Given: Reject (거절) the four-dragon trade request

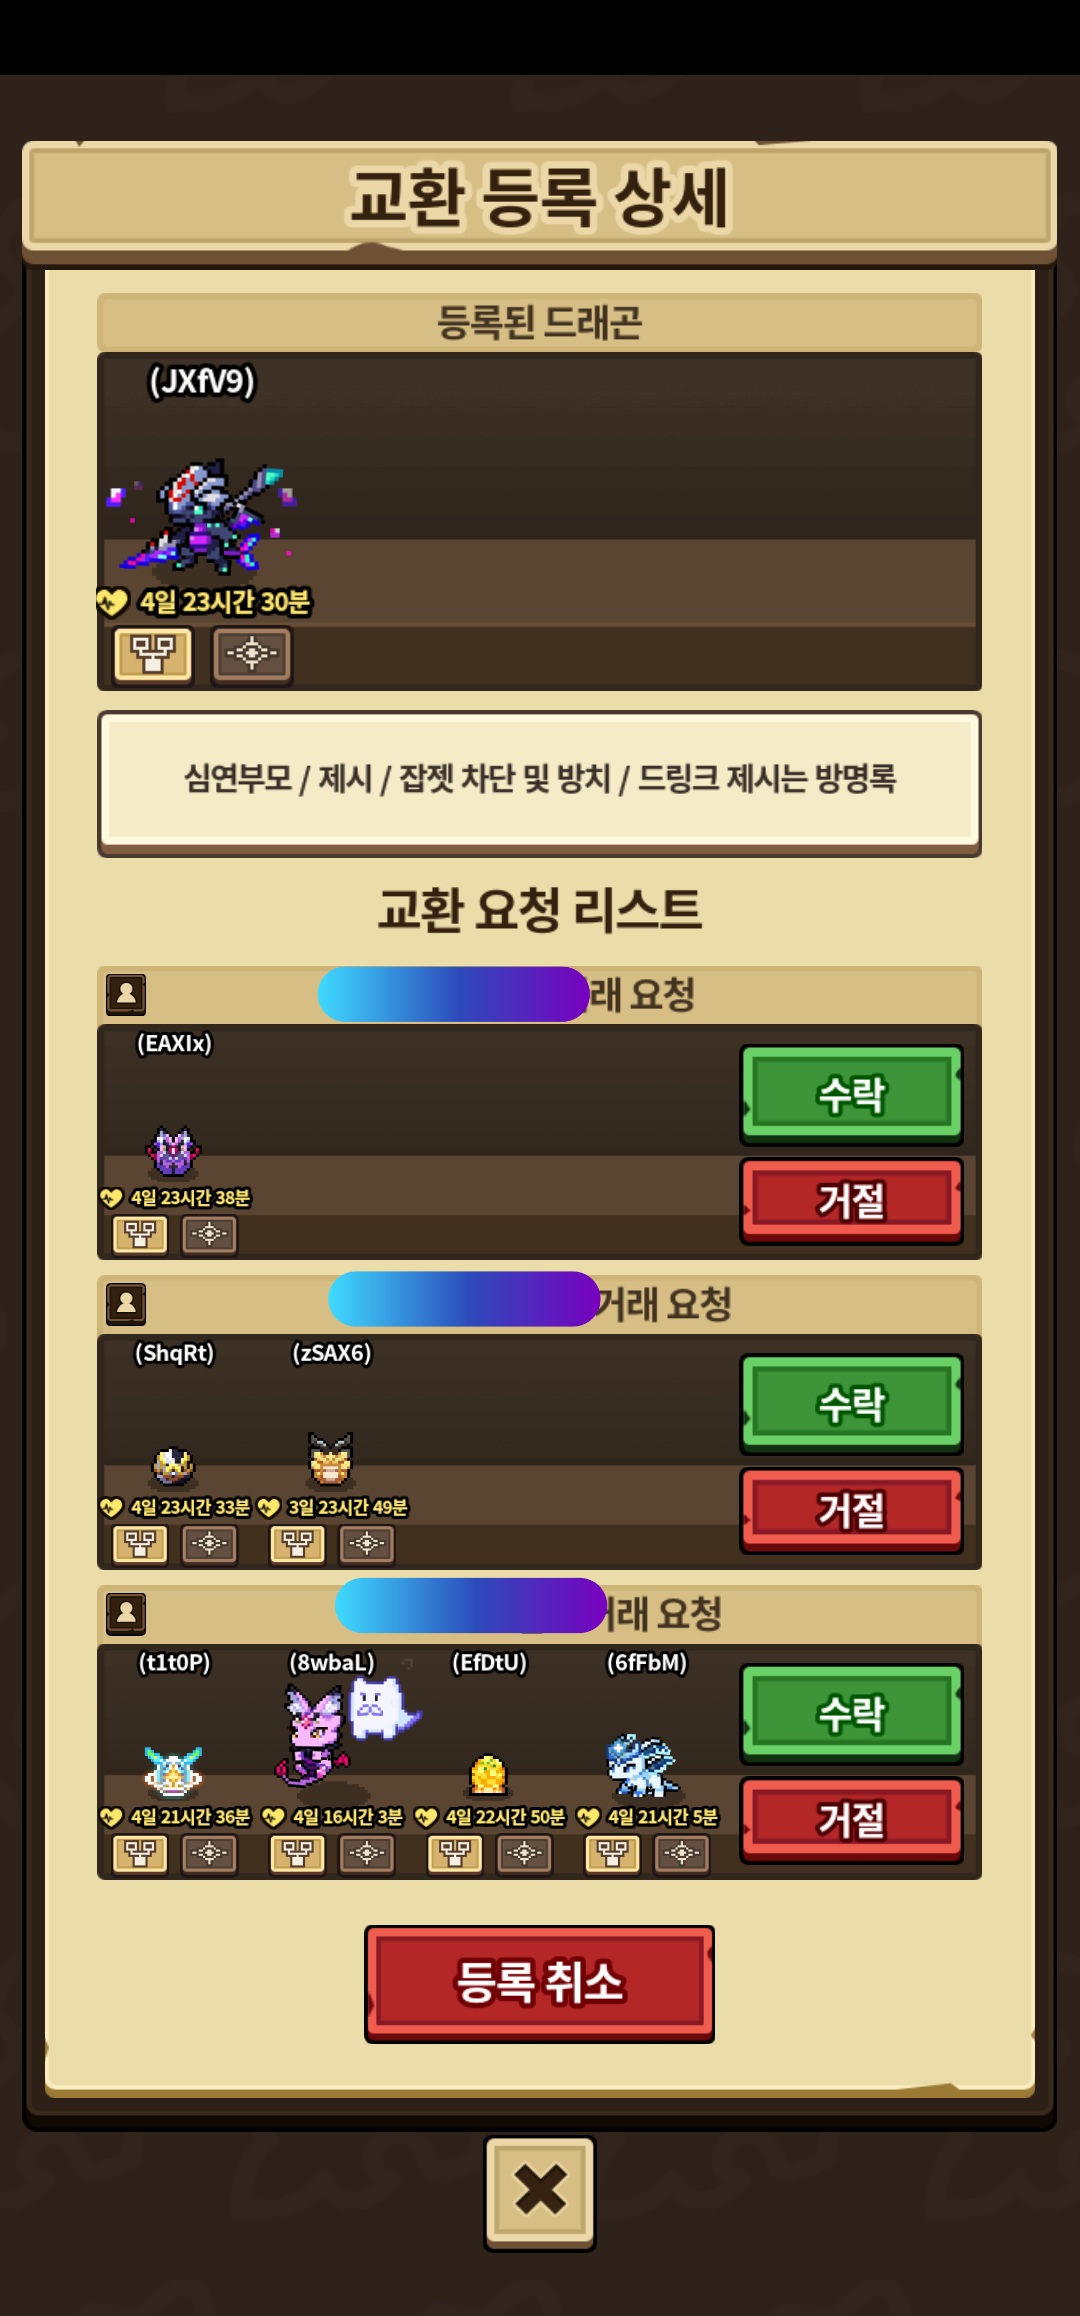Looking at the screenshot, I should tap(852, 1820).
